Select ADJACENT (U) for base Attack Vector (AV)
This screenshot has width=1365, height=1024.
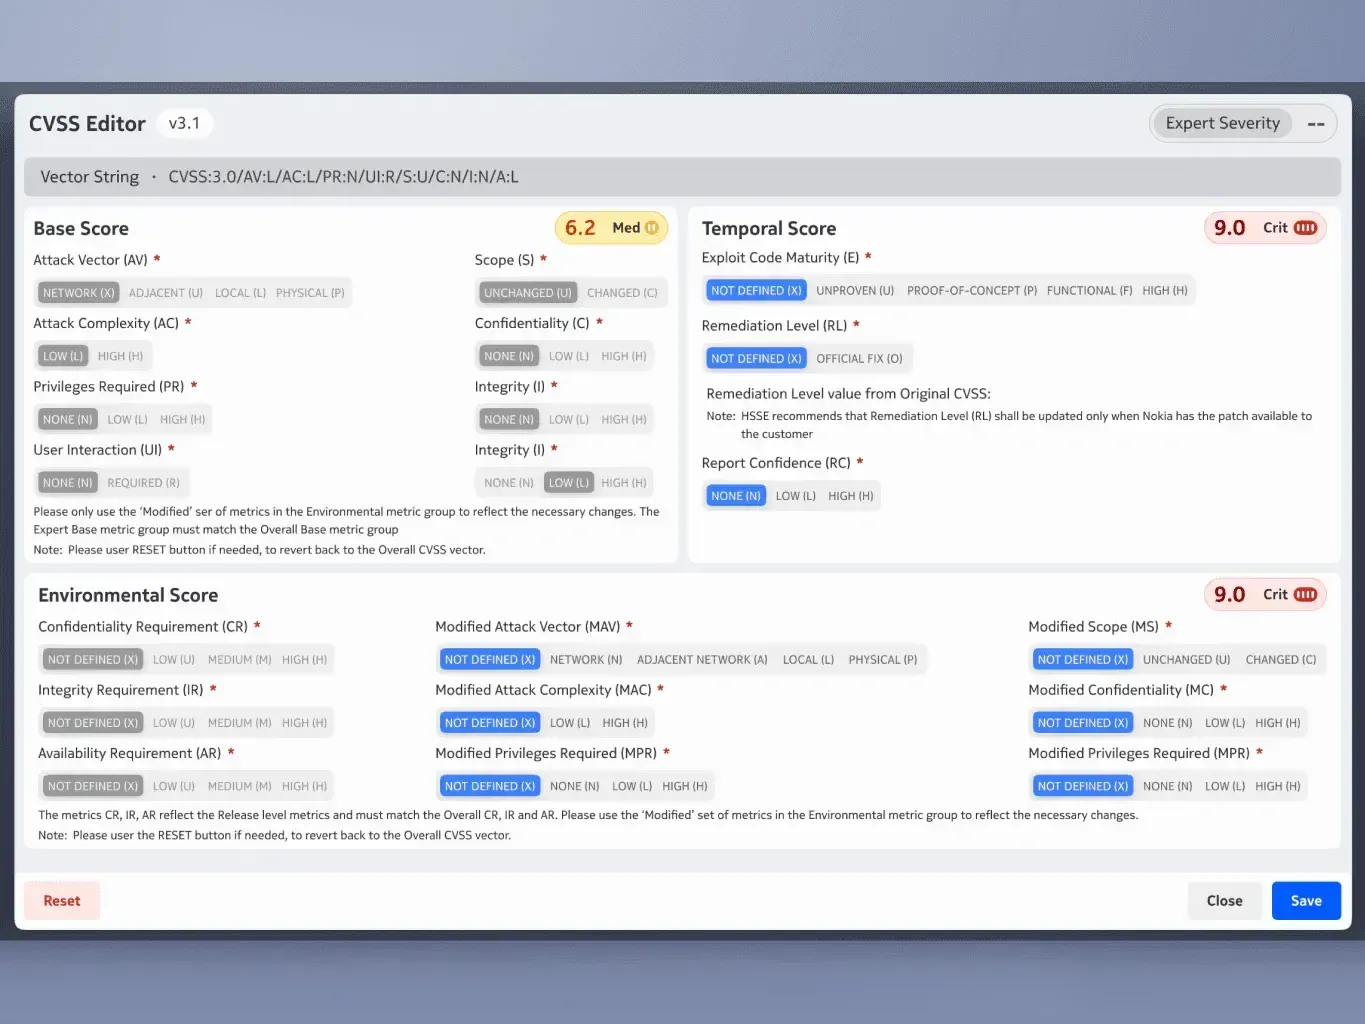point(166,293)
